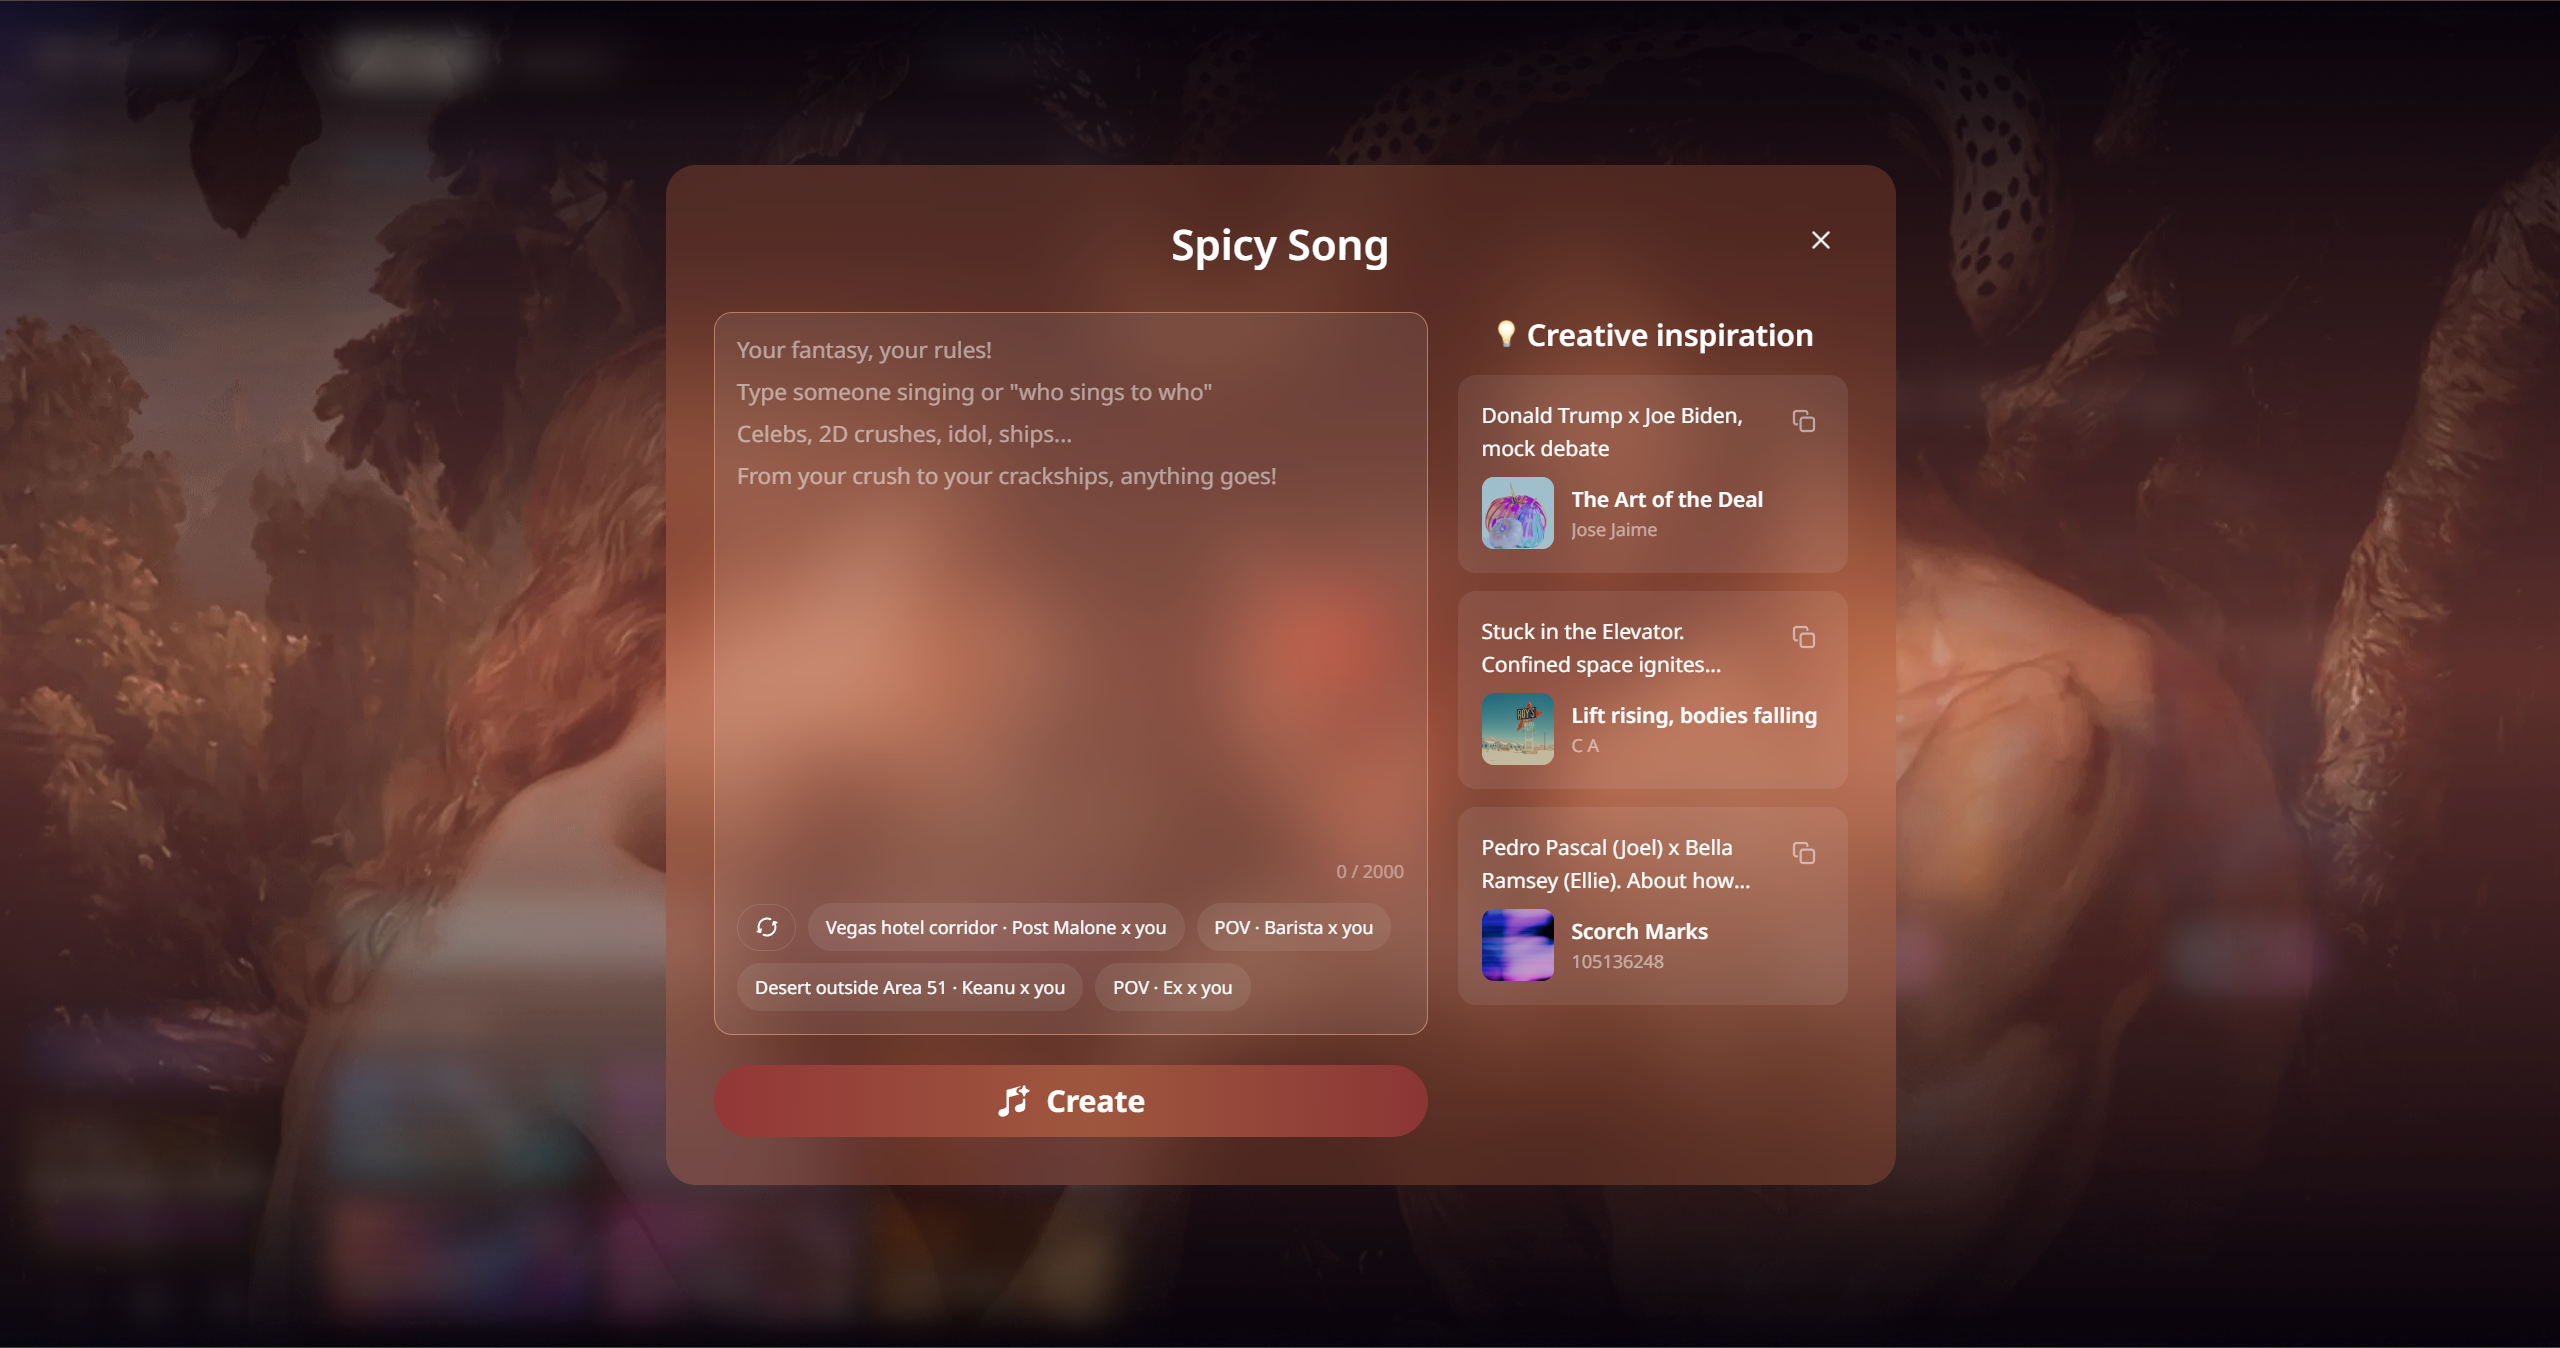Click the Jose Jaime author name
The width and height of the screenshot is (2560, 1348).
1614,530
